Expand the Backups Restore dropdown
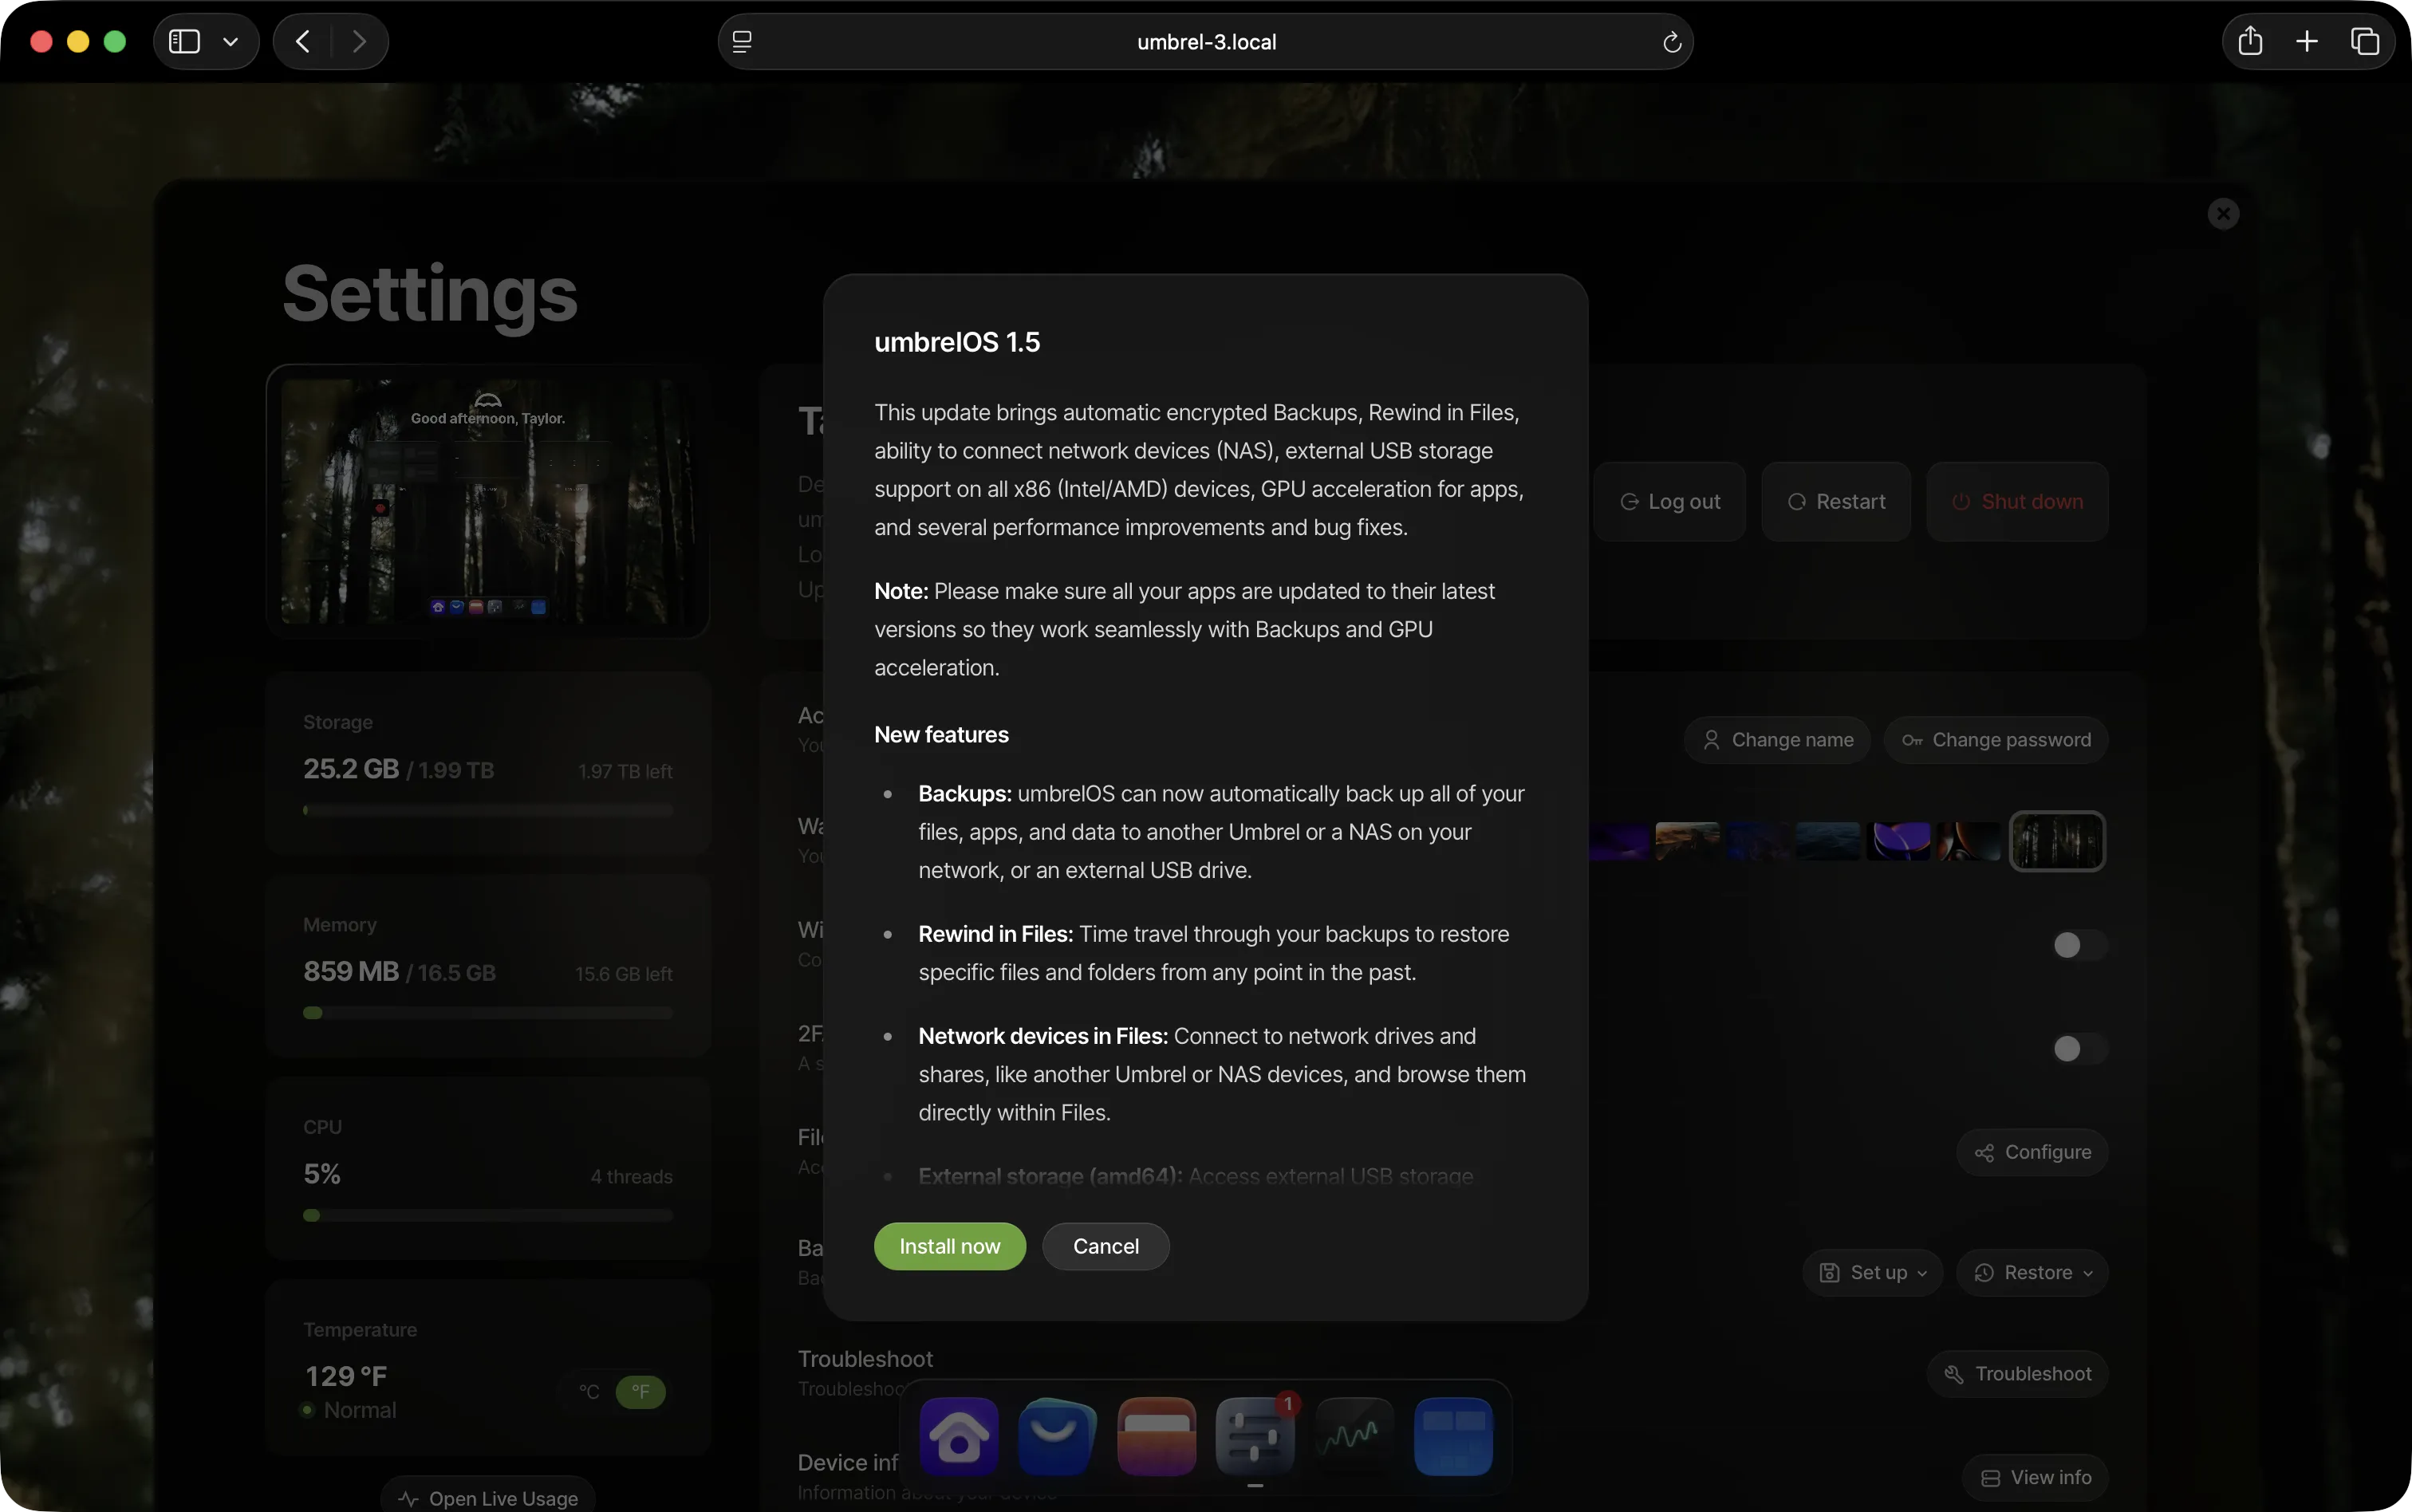 click(x=2032, y=1272)
